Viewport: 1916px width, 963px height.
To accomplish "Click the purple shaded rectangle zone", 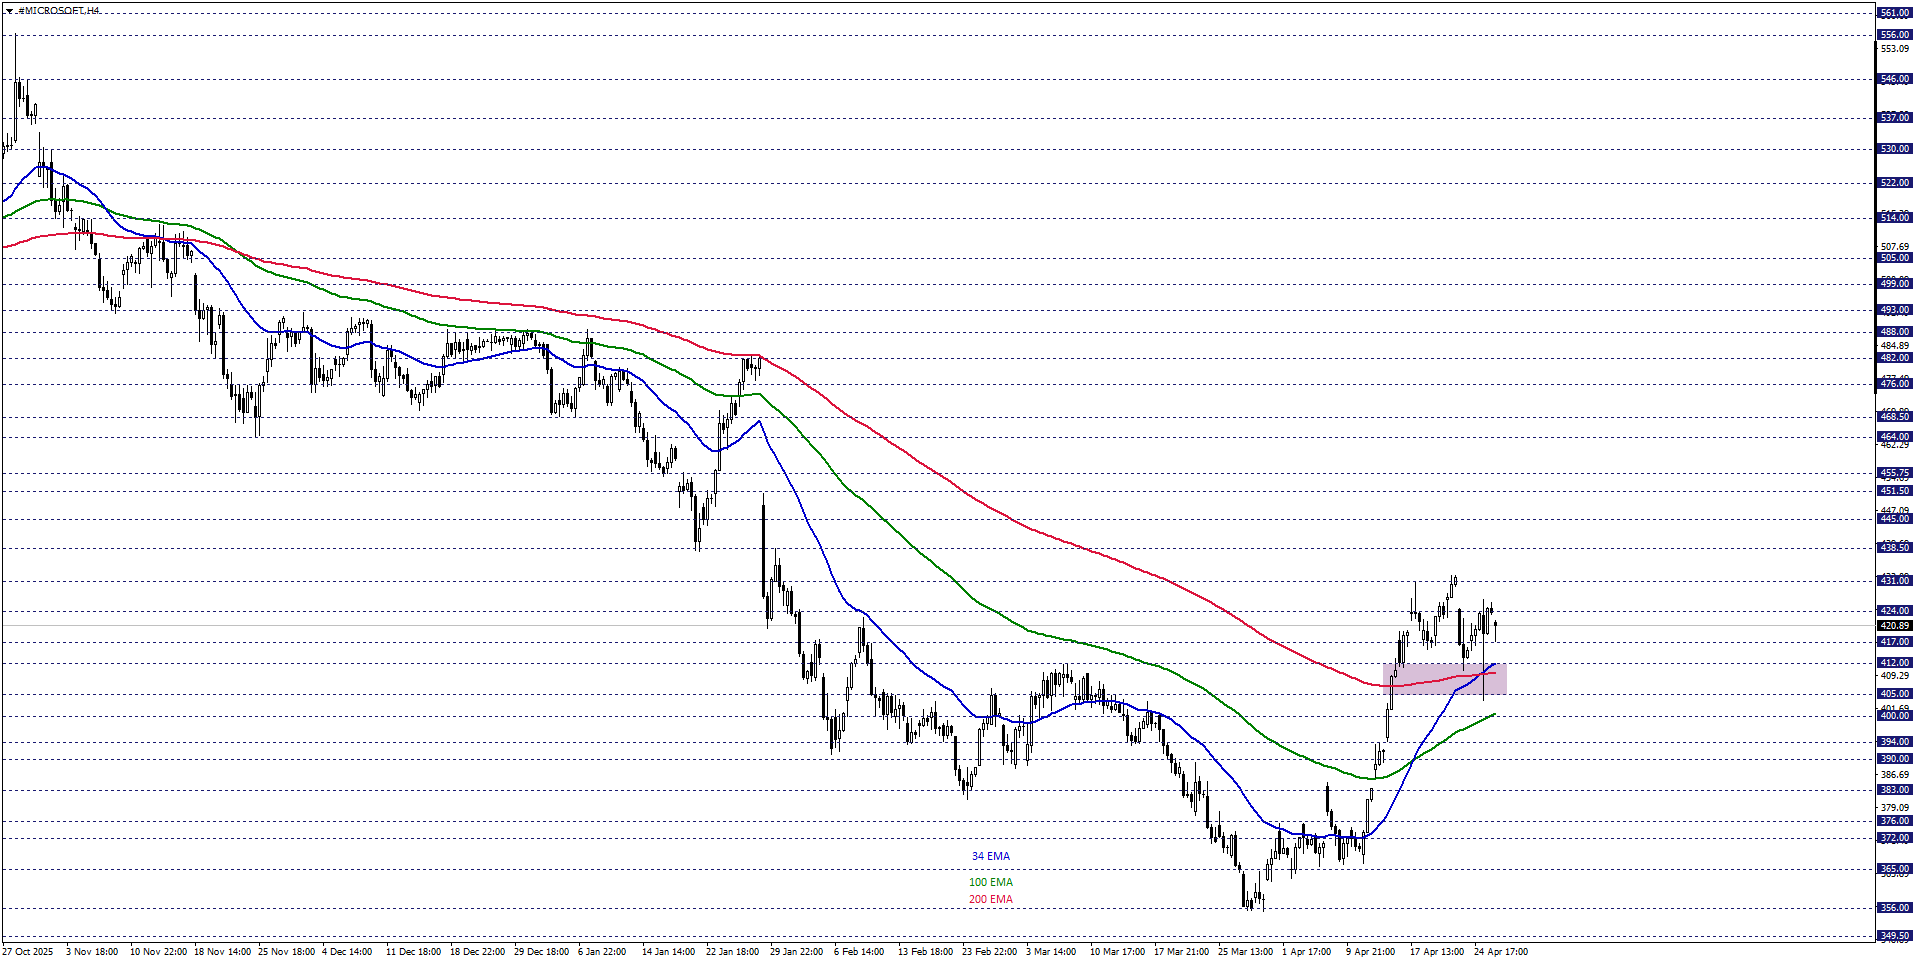I will coord(1444,679).
